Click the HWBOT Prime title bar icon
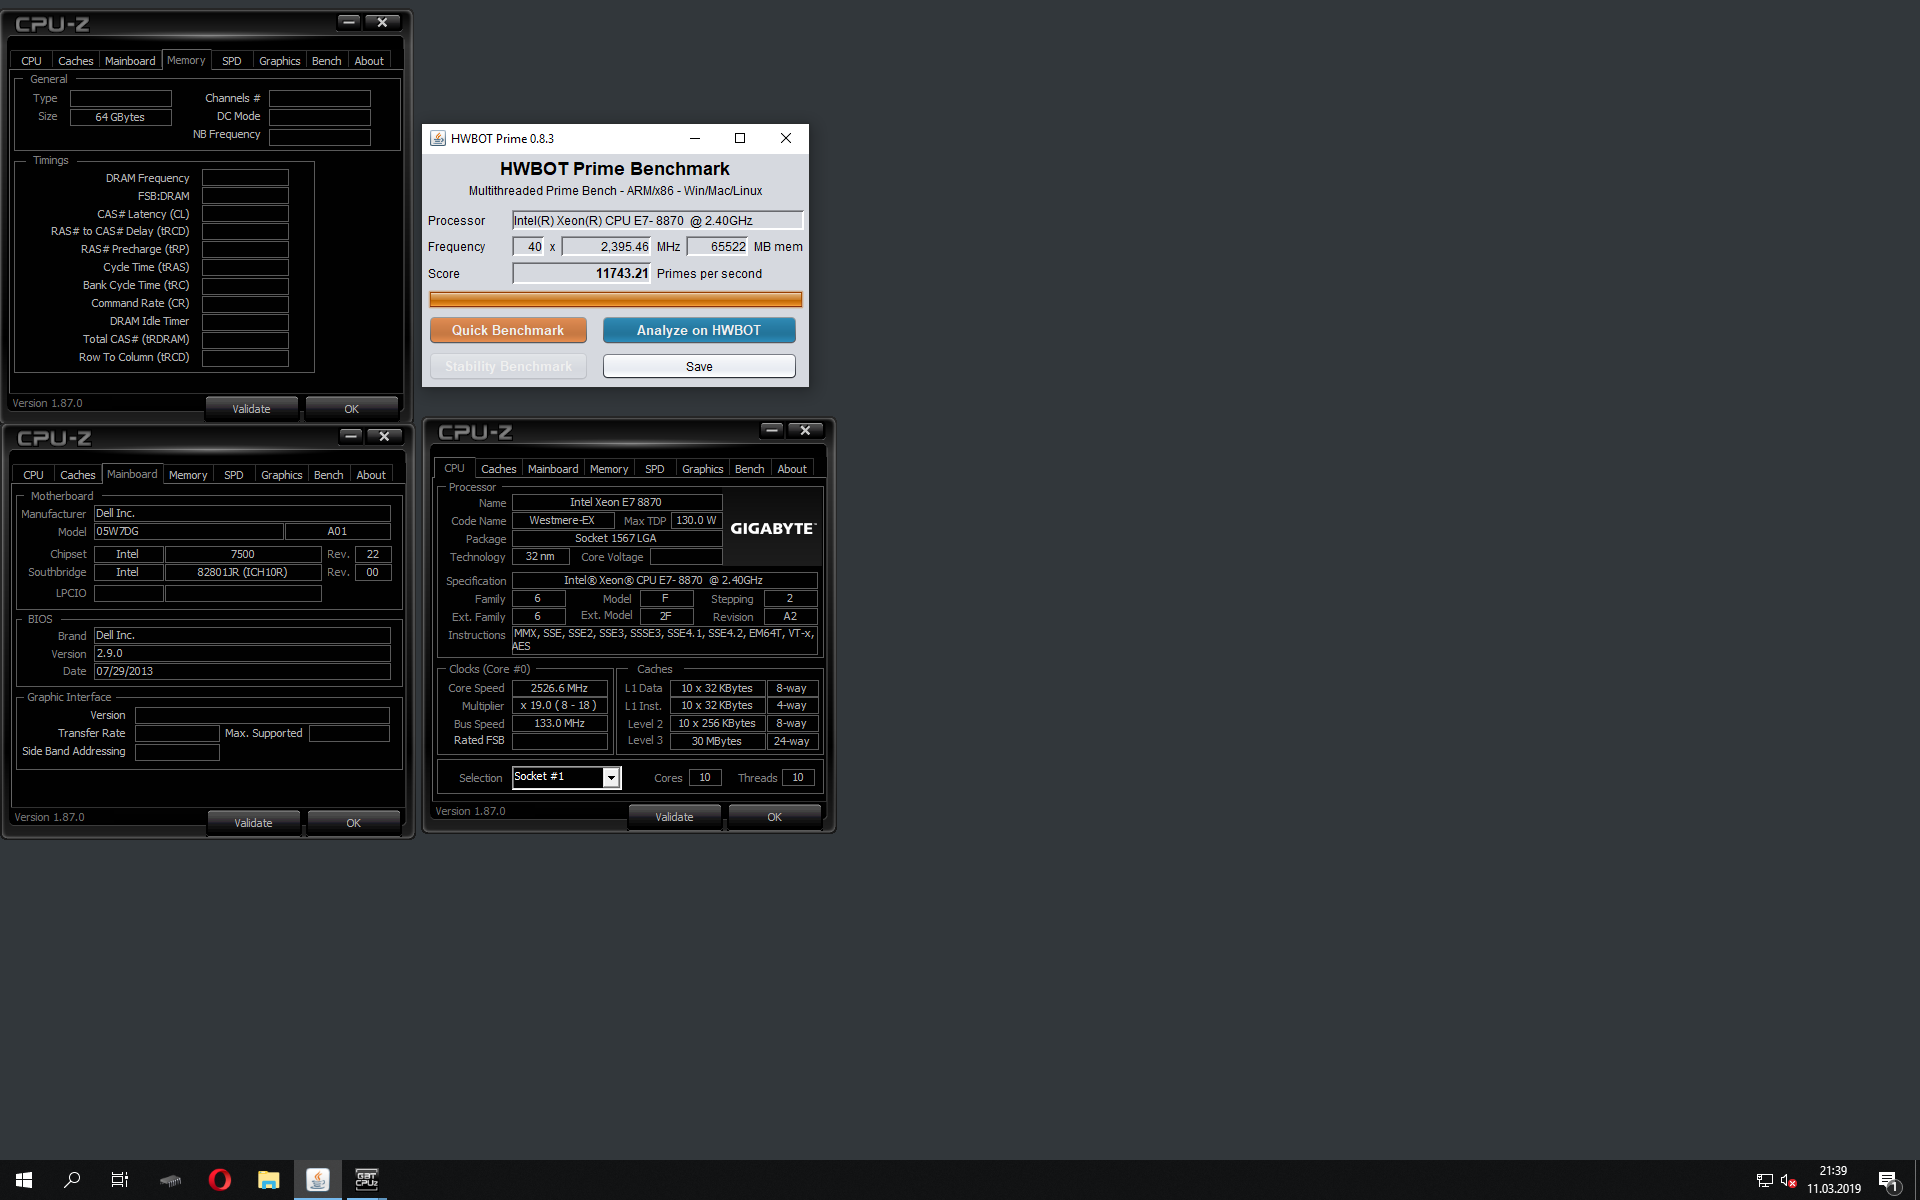This screenshot has width=1920, height=1200. [x=438, y=138]
